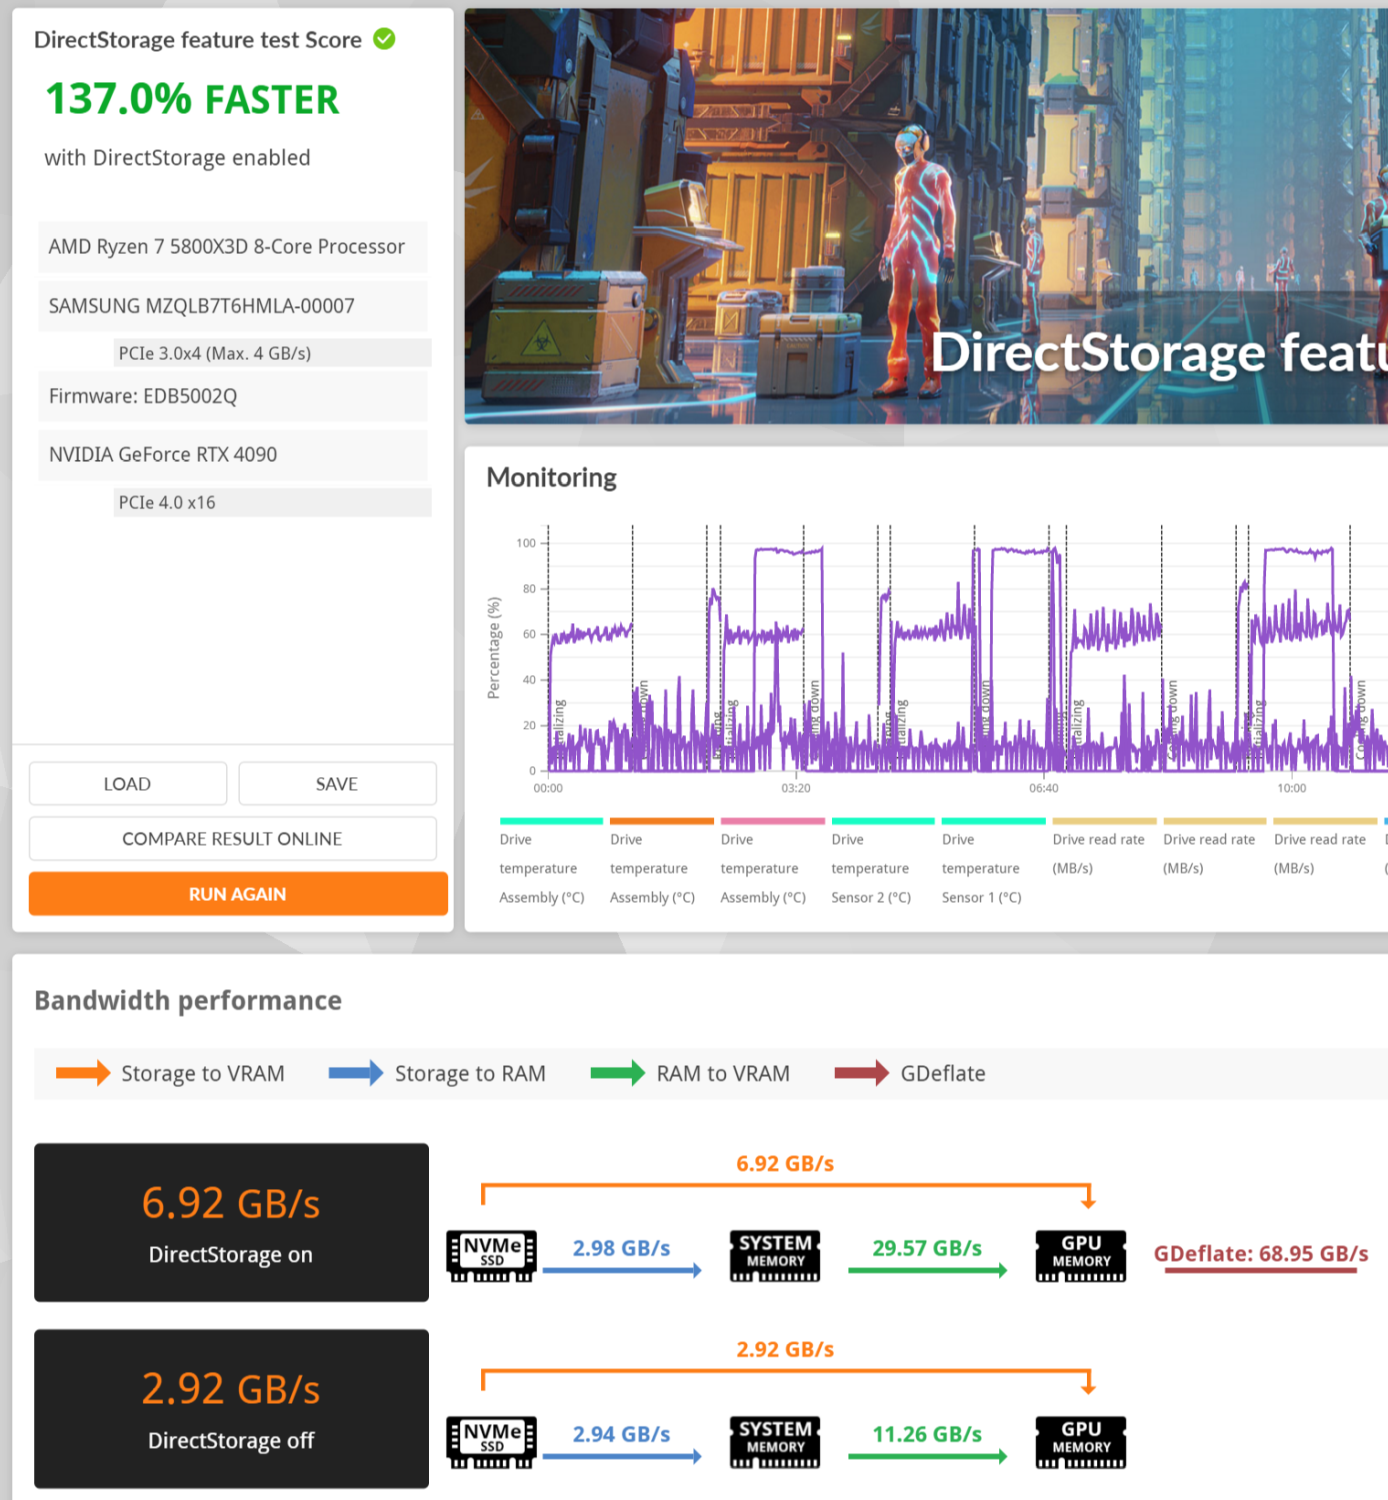Click 'AMD Ryzen 7 5800X3D 8-Core Processor' row
This screenshot has width=1388, height=1500.
pyautogui.click(x=233, y=246)
